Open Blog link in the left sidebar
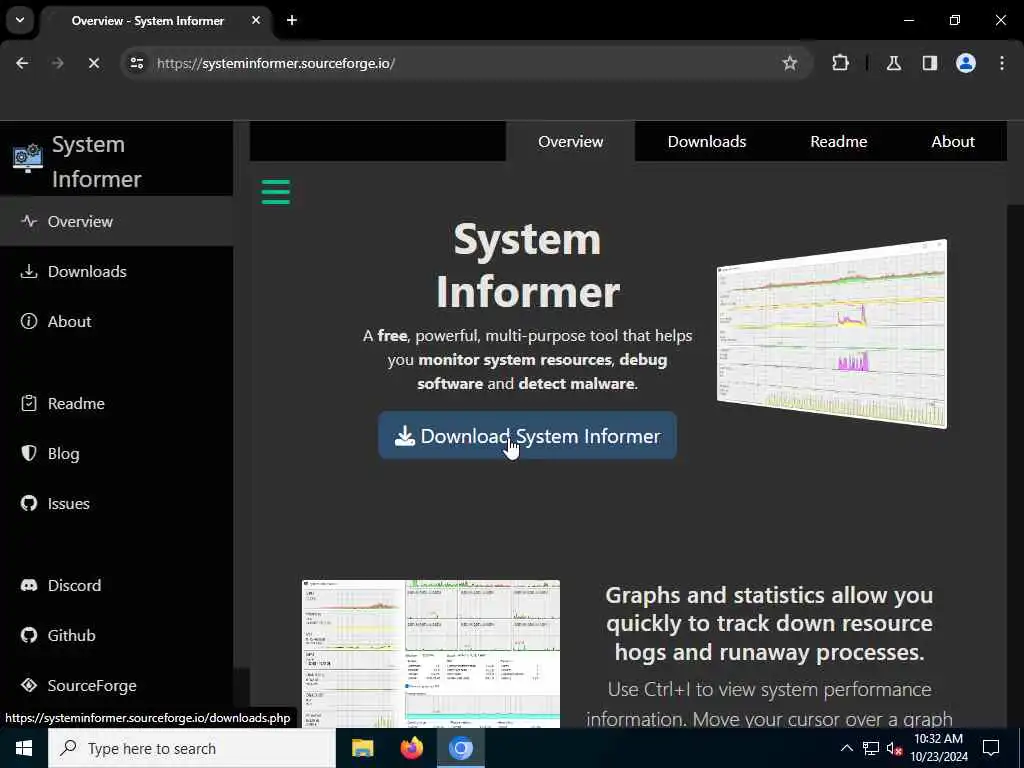The image size is (1024, 768). pyautogui.click(x=116, y=453)
